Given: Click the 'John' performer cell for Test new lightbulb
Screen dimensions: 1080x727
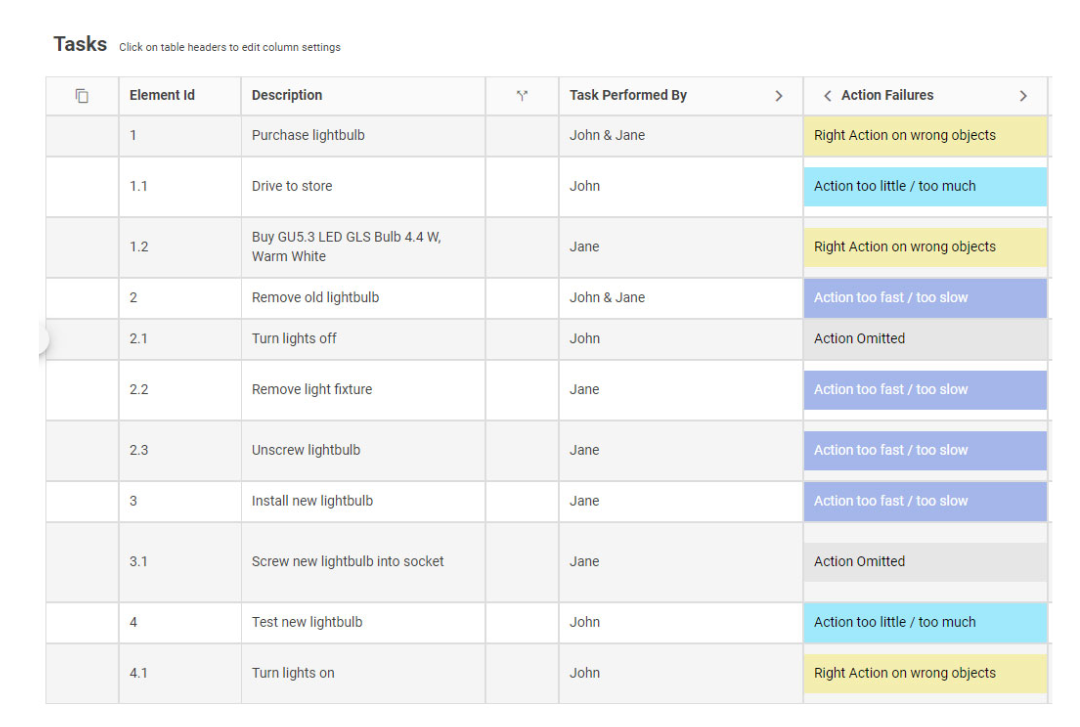Looking at the screenshot, I should coord(585,622).
